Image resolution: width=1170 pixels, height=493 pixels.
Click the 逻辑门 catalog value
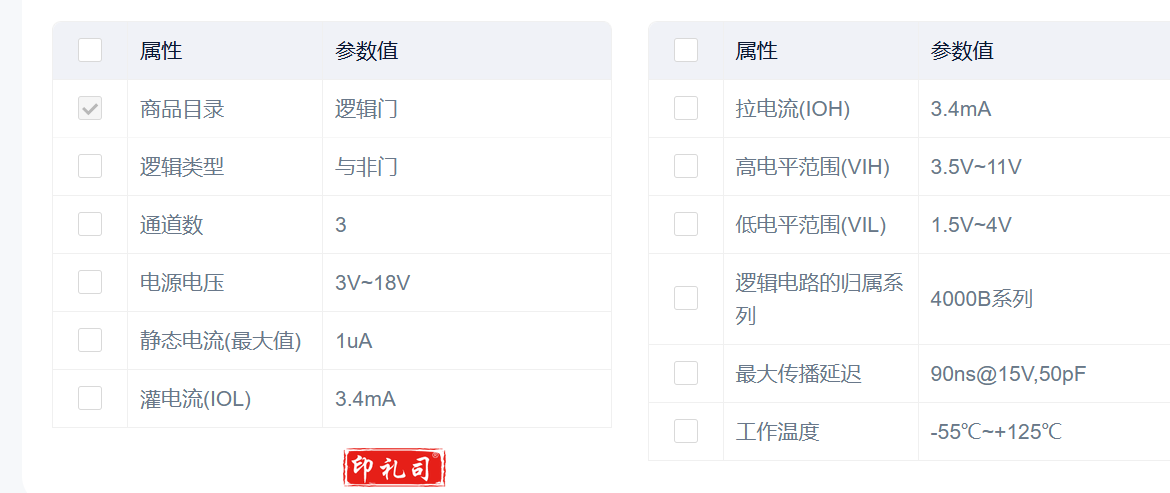click(366, 109)
